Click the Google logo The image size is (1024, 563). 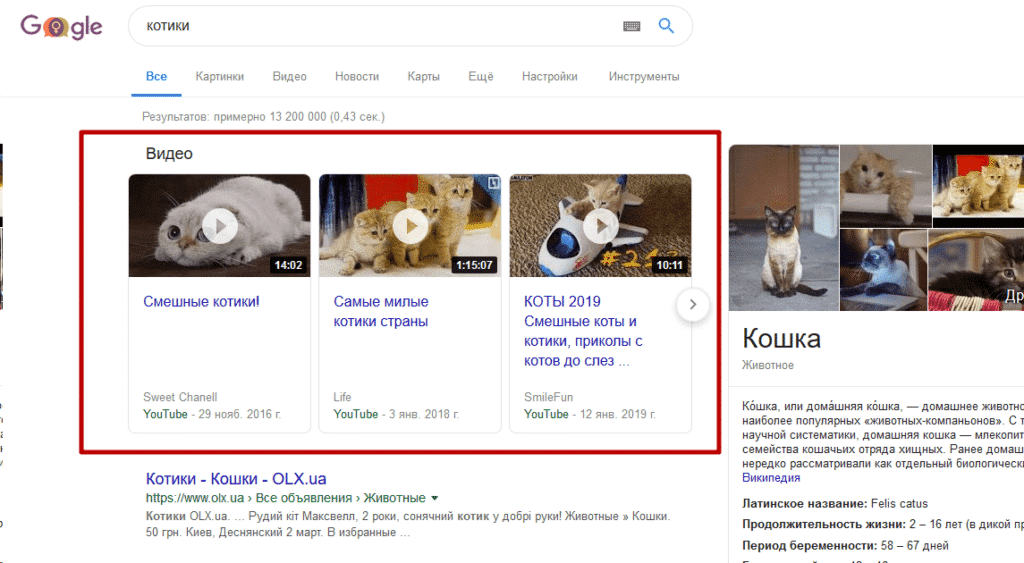tap(61, 26)
